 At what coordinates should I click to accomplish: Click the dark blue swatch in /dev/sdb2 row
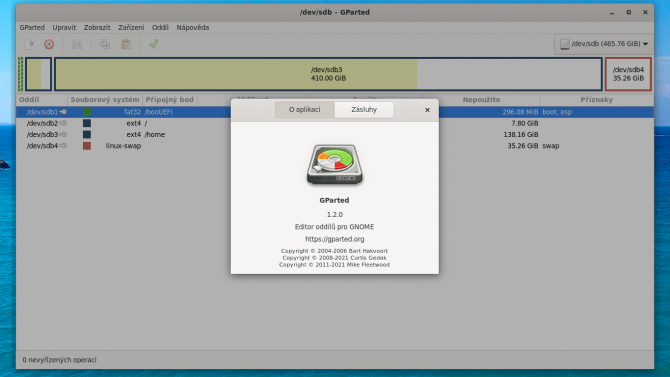point(87,123)
